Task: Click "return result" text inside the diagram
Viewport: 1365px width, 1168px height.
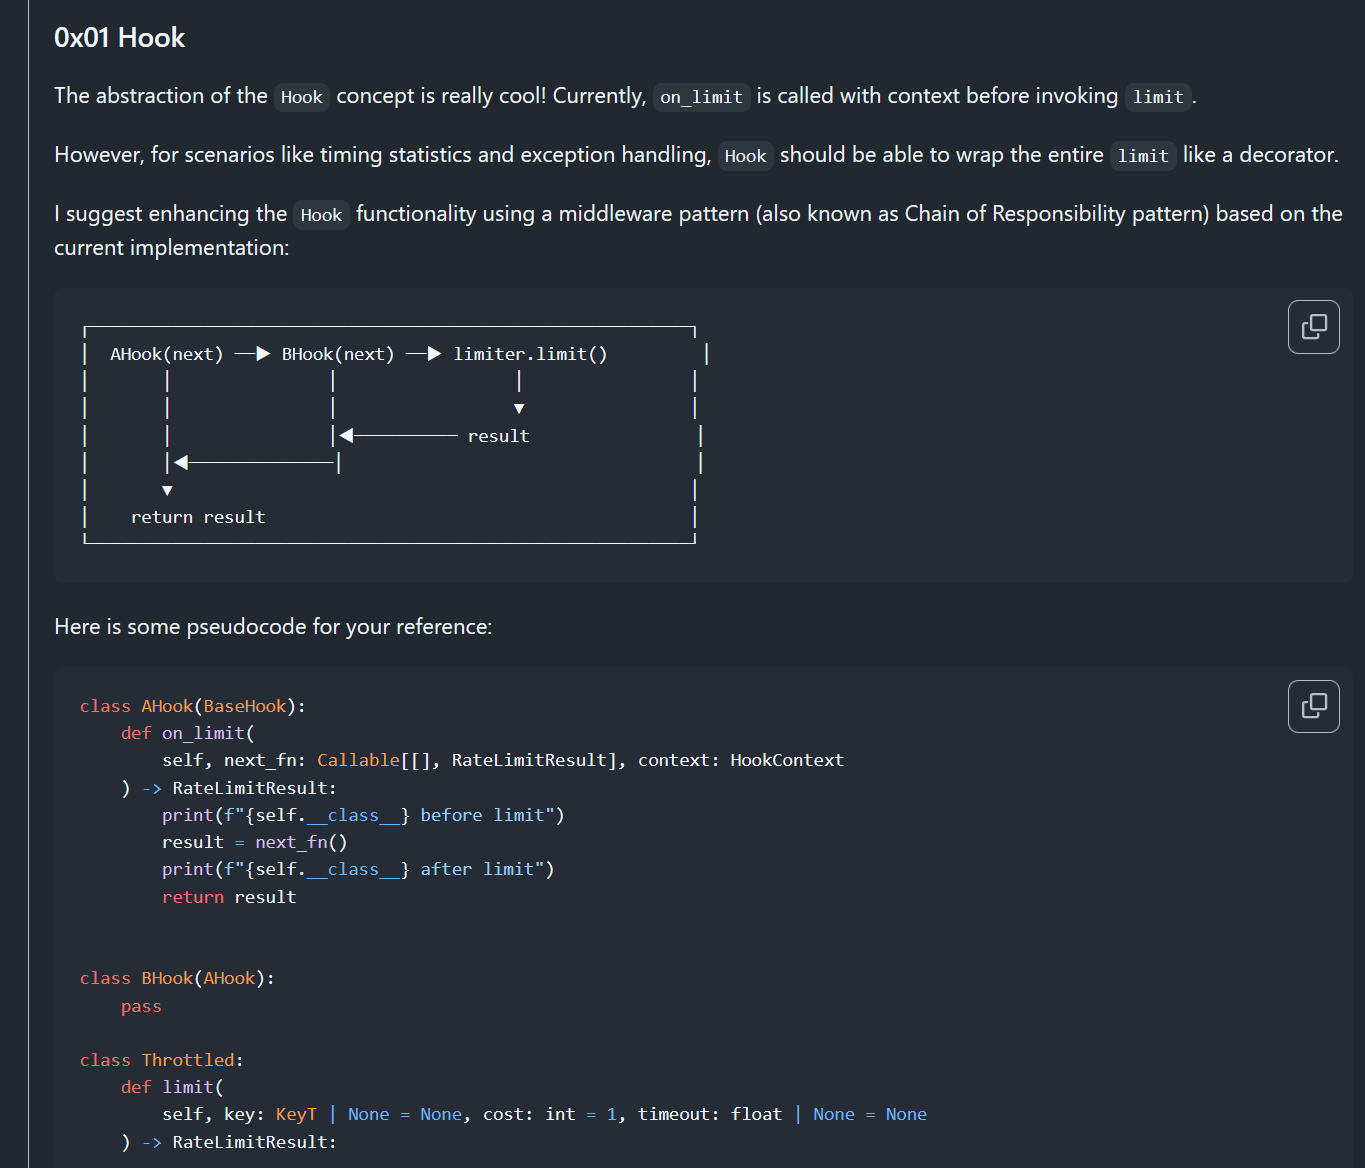Action: click(198, 517)
